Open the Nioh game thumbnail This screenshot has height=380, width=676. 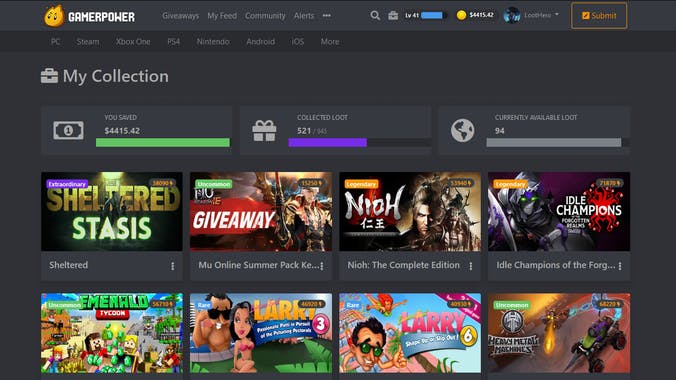(x=410, y=211)
